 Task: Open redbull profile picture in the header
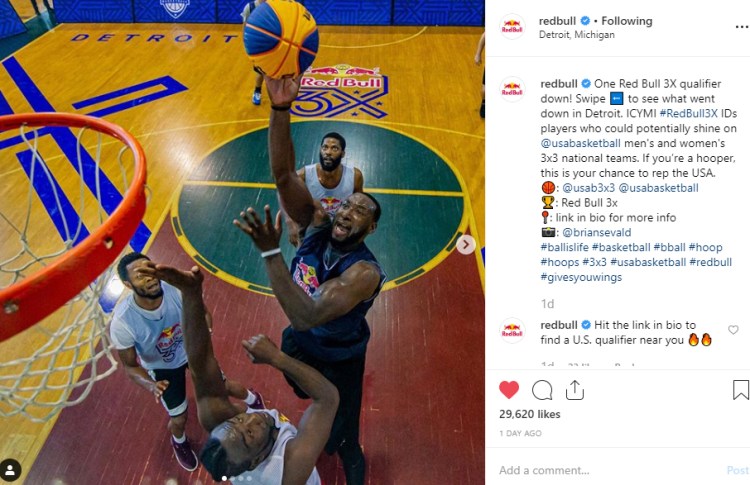pos(512,27)
